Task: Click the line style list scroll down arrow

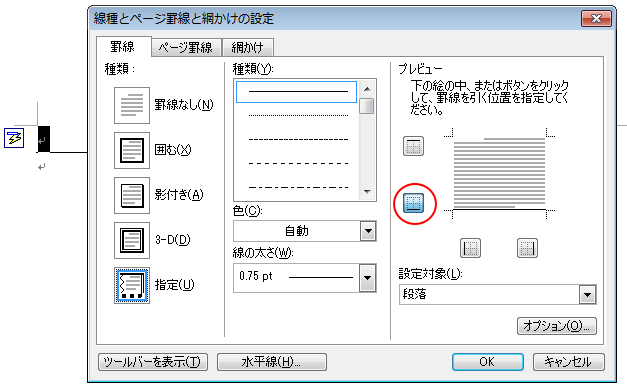Action: (367, 192)
